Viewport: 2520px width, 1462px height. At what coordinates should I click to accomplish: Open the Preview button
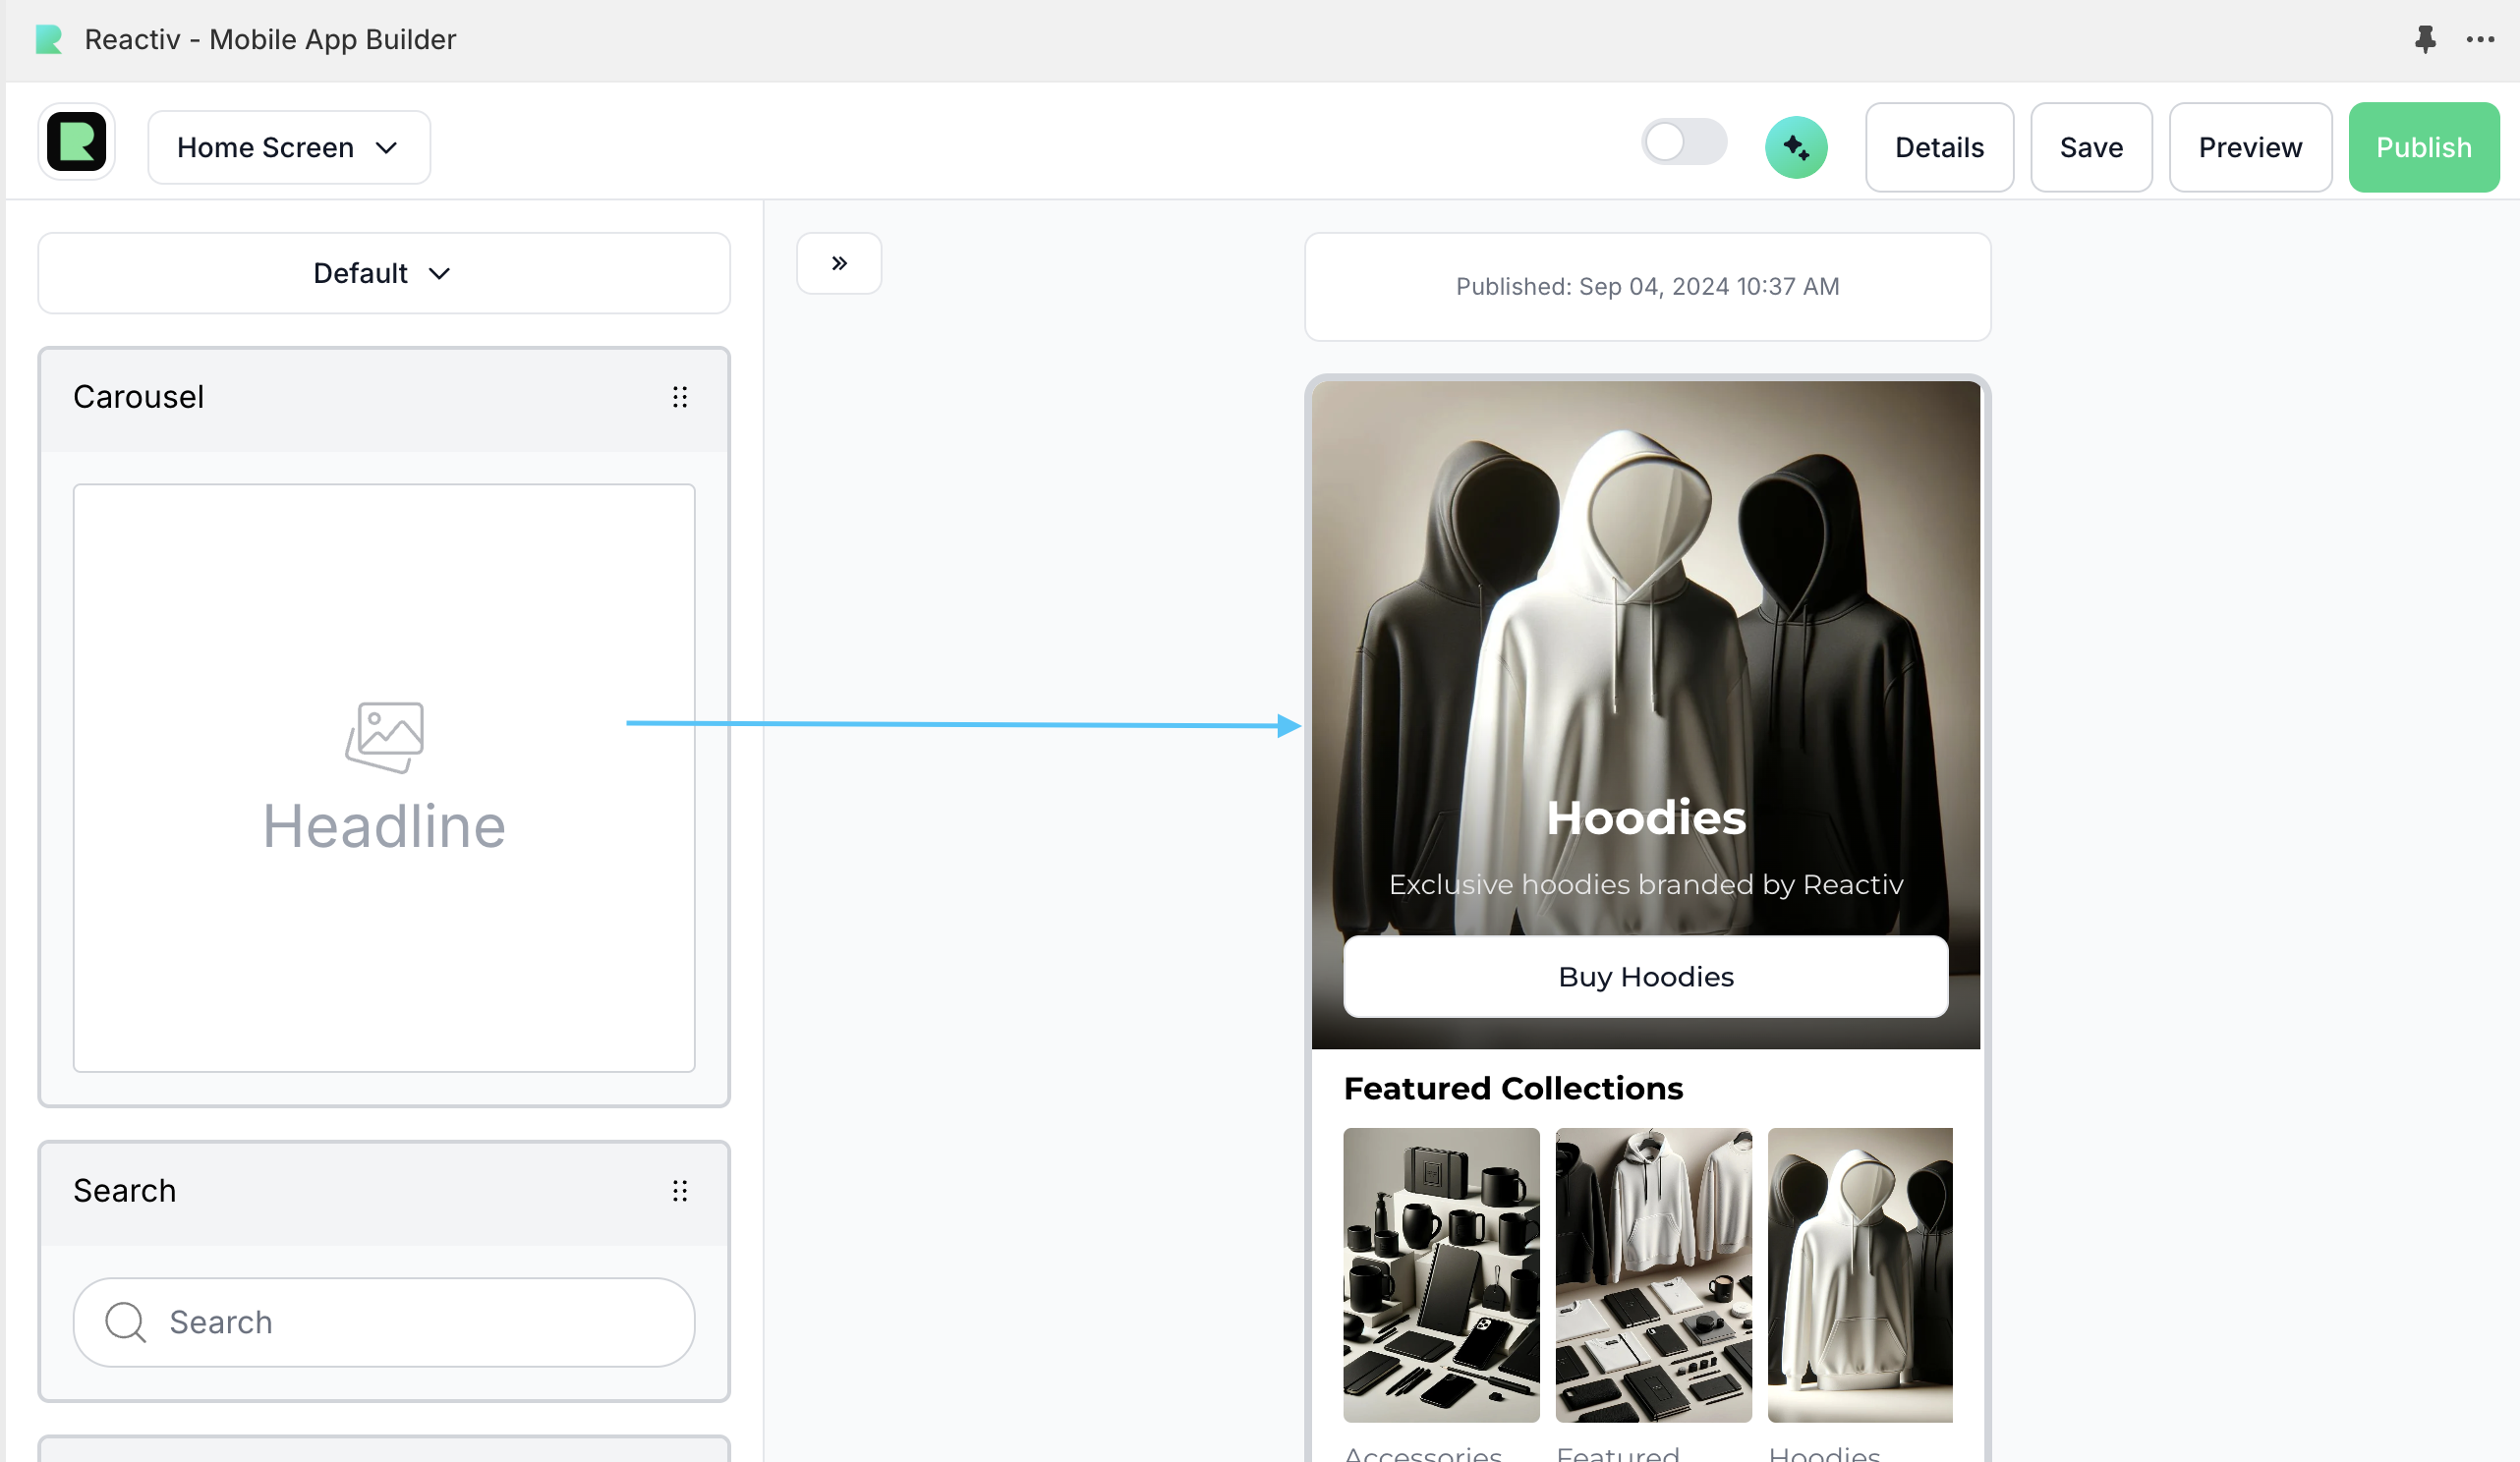point(2249,148)
